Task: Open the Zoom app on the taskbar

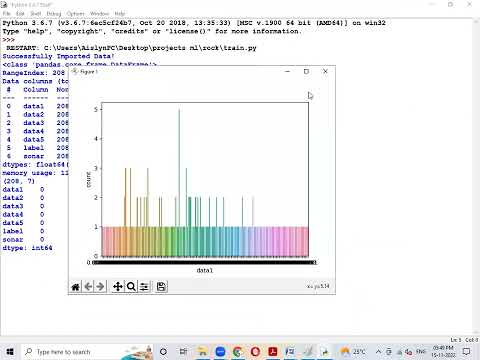Action: point(220,352)
